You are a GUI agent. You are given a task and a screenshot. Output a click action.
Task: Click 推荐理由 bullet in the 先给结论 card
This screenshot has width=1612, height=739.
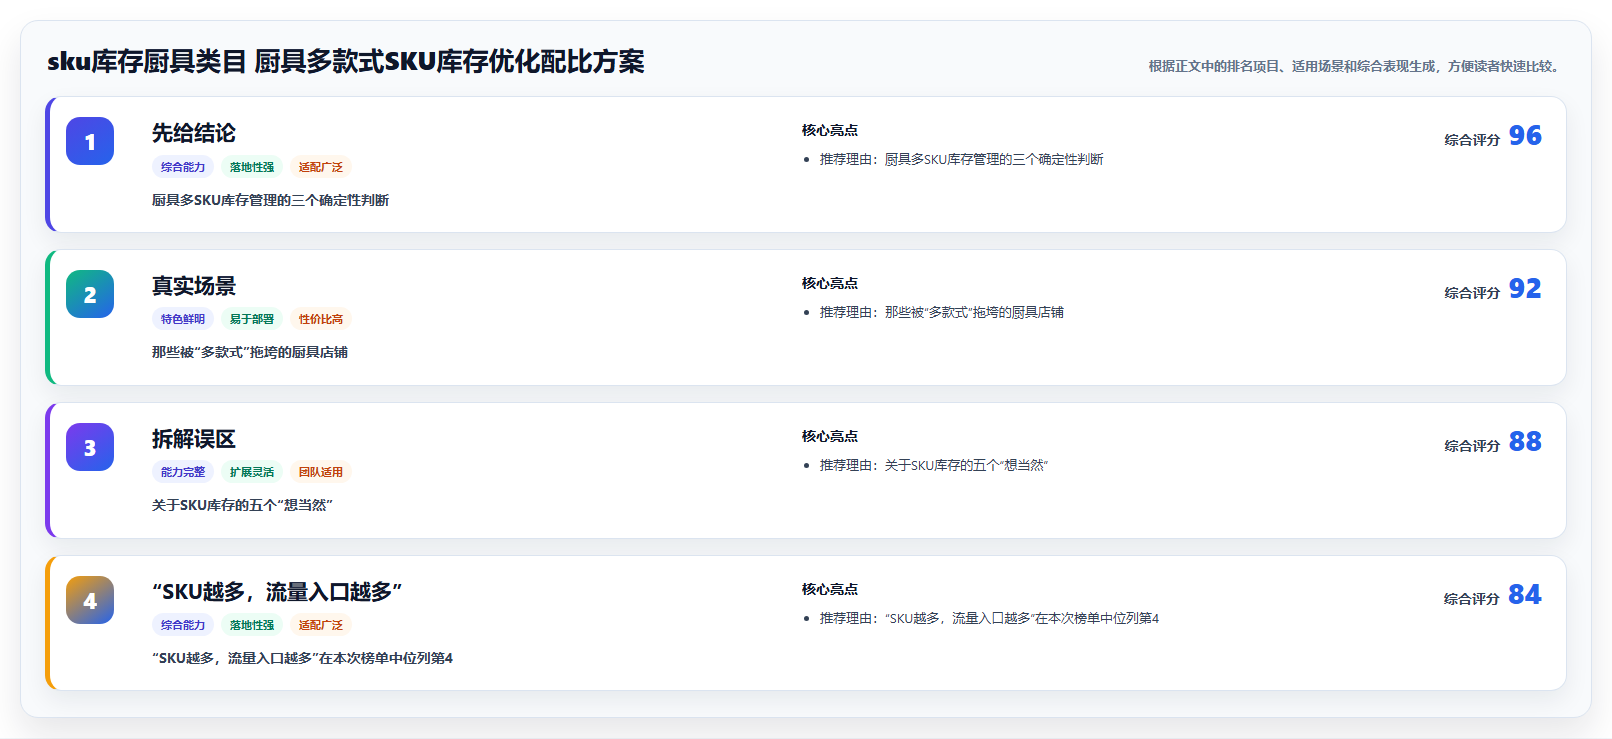click(x=961, y=159)
